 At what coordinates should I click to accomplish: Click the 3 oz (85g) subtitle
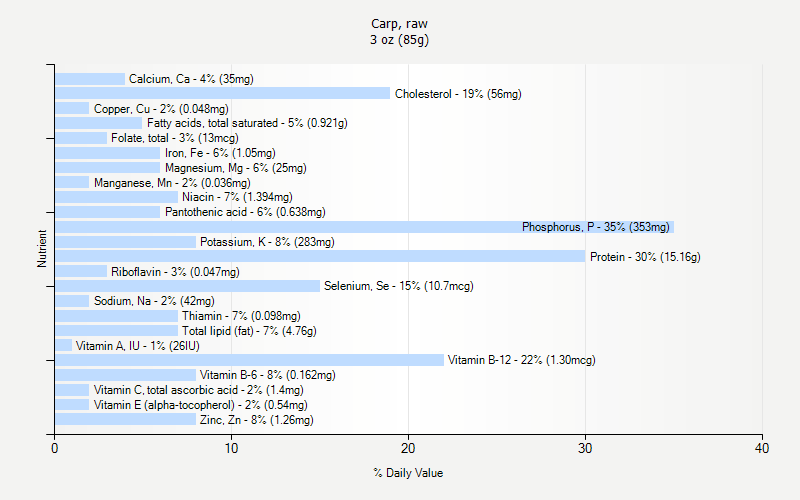tap(399, 40)
